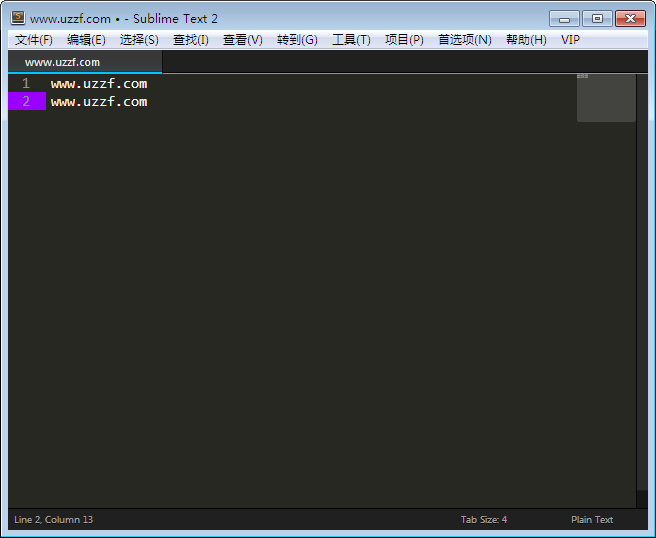Viewport: 656px width, 538px height.
Task: Open the 文件(F) menu
Action: coord(33,40)
